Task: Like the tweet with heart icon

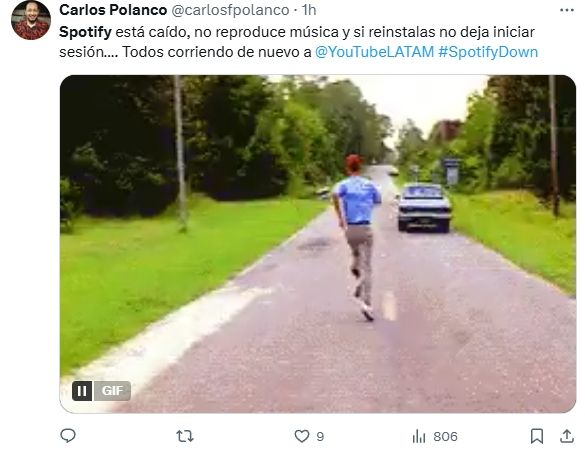Action: tap(302, 436)
